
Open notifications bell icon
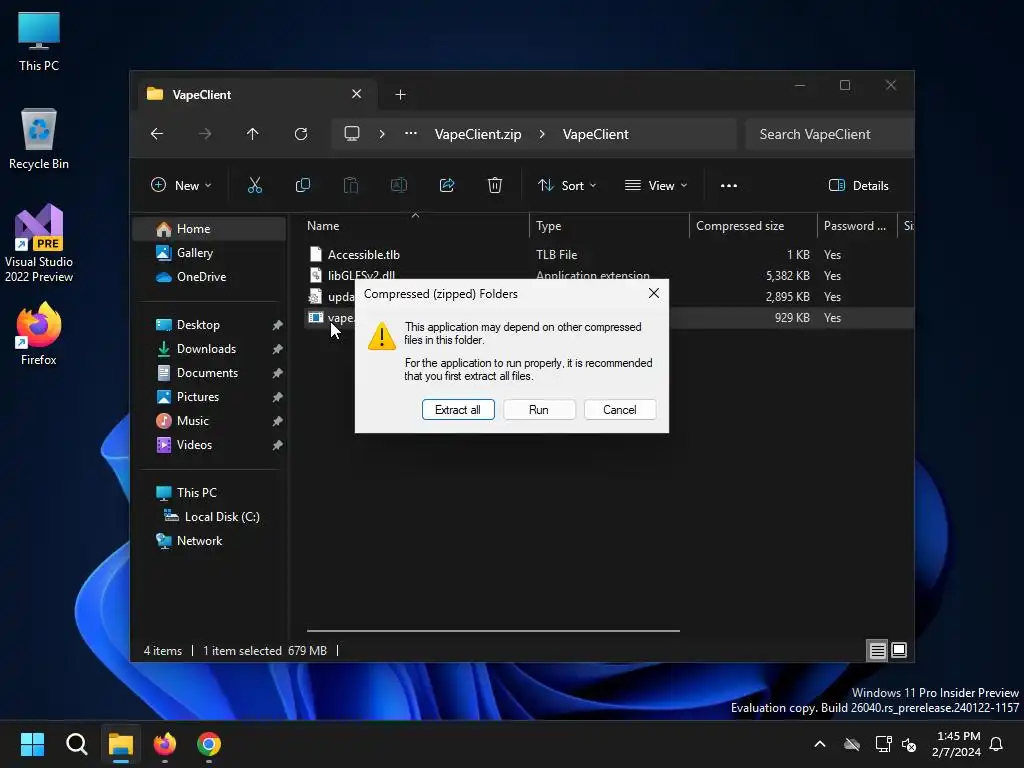pos(996,744)
